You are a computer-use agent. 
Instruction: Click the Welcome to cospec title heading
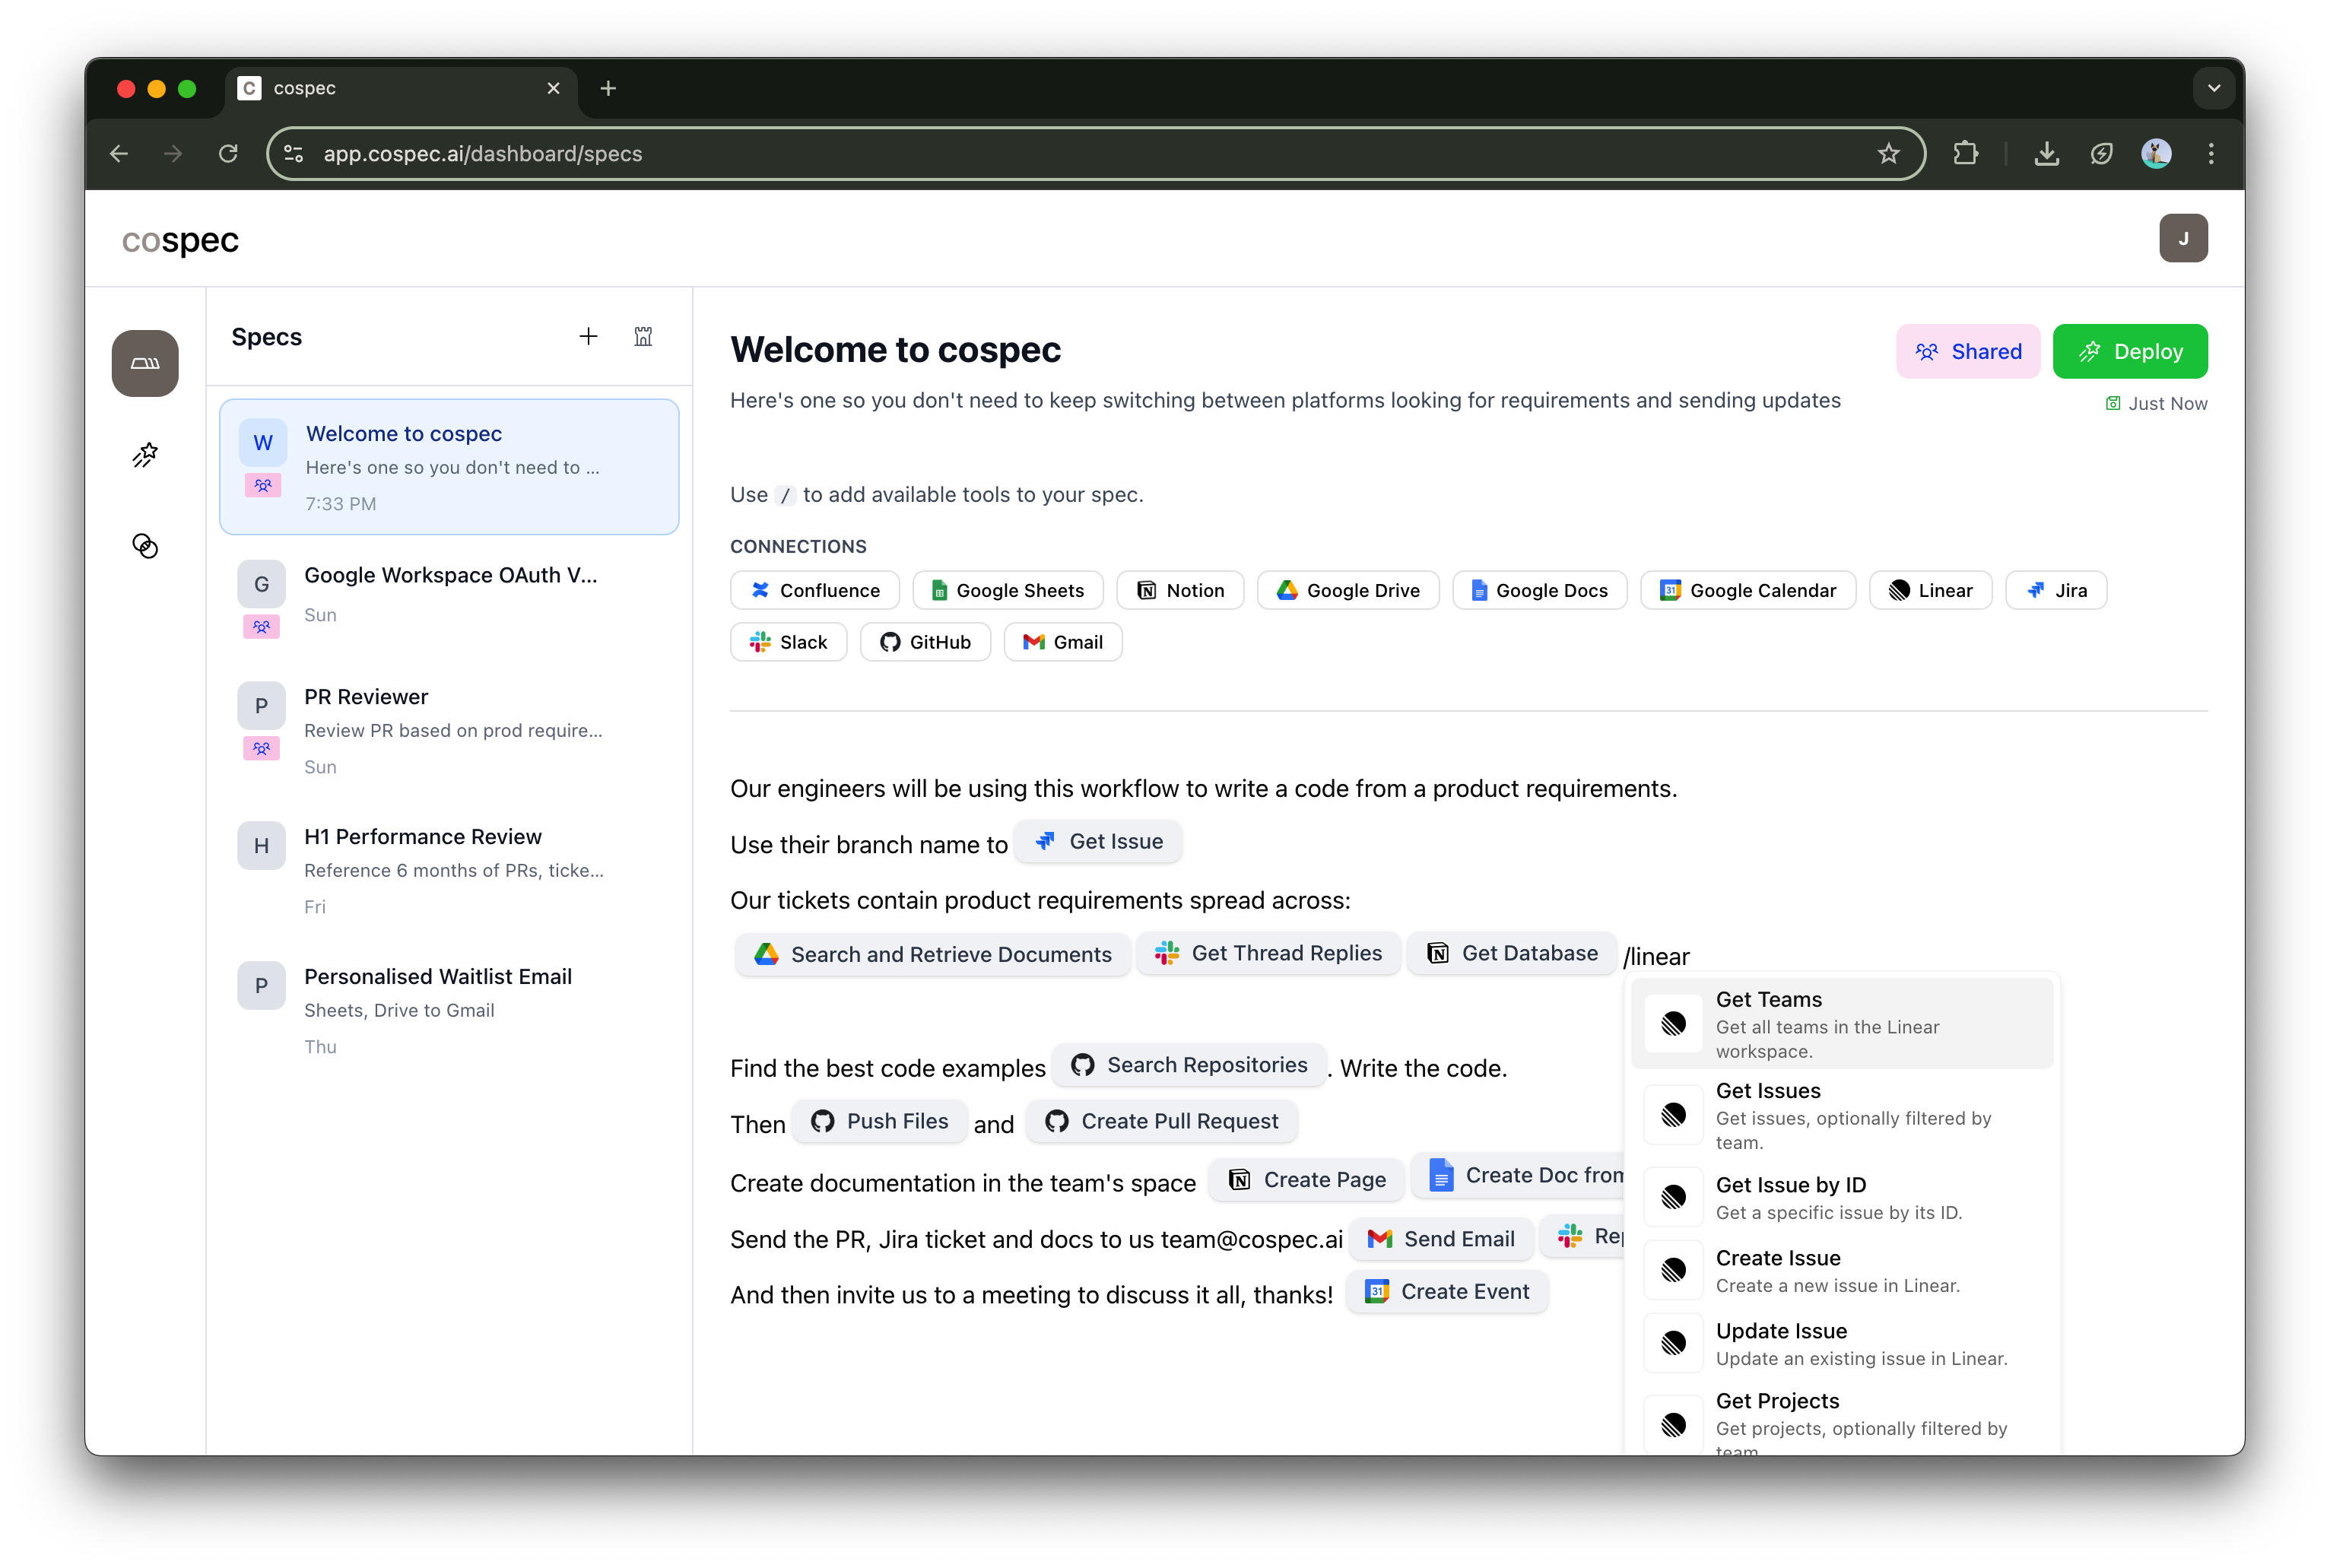click(x=895, y=350)
